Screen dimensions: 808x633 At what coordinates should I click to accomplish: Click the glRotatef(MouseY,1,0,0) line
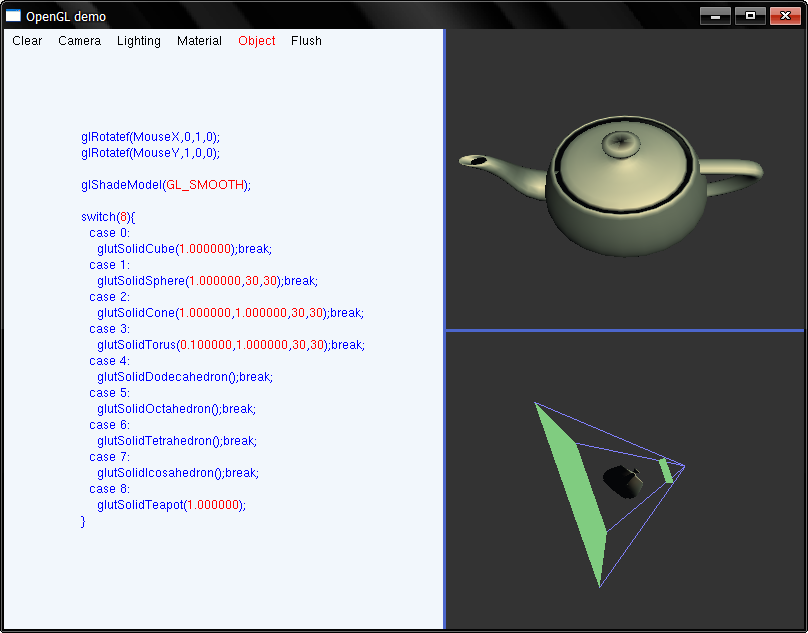click(x=150, y=153)
